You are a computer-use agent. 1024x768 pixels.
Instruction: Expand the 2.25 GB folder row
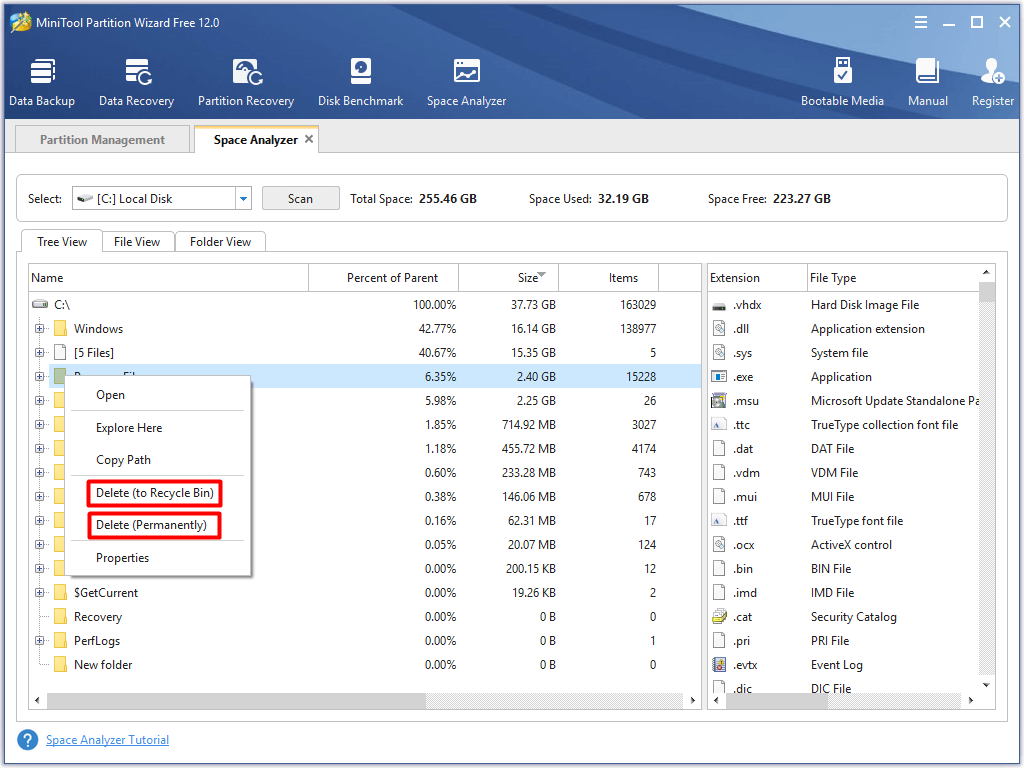coord(40,401)
